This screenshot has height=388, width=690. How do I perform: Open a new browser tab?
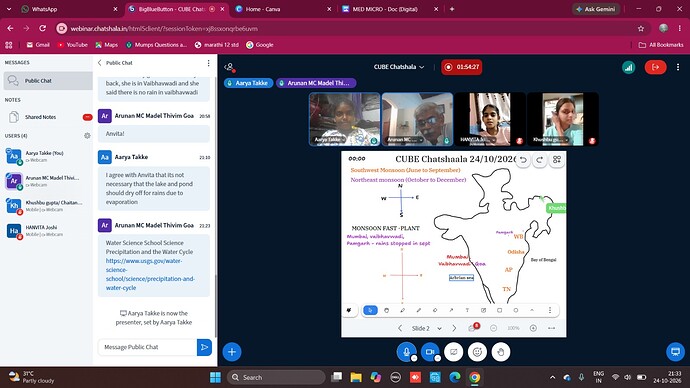pos(451,9)
